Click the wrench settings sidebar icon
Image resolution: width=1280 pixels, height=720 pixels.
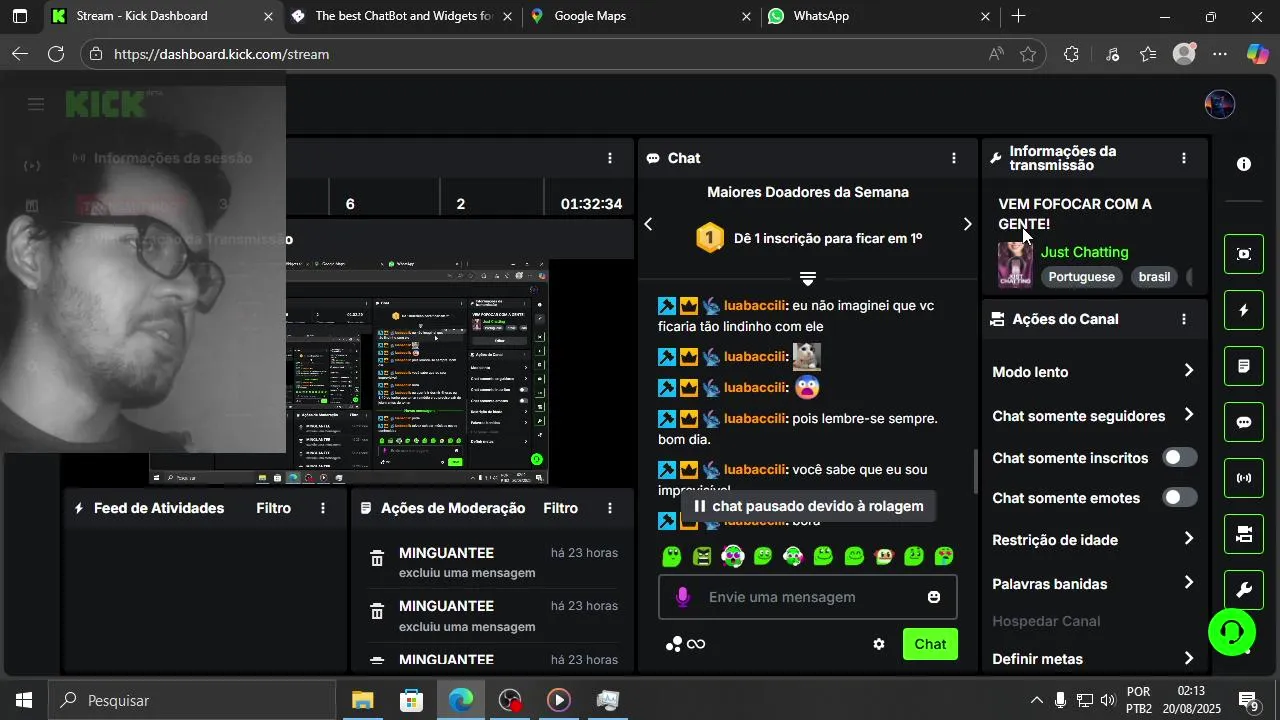point(1244,590)
